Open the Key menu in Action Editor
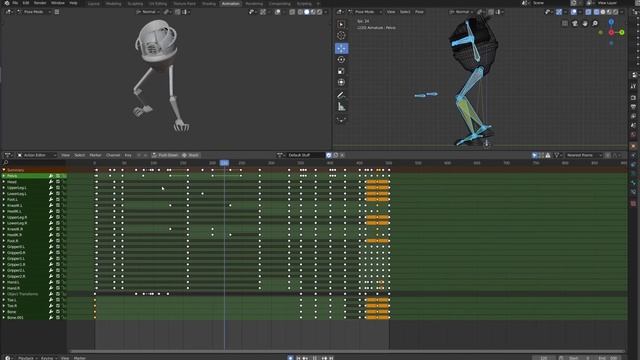The width and height of the screenshot is (640, 360). point(128,155)
